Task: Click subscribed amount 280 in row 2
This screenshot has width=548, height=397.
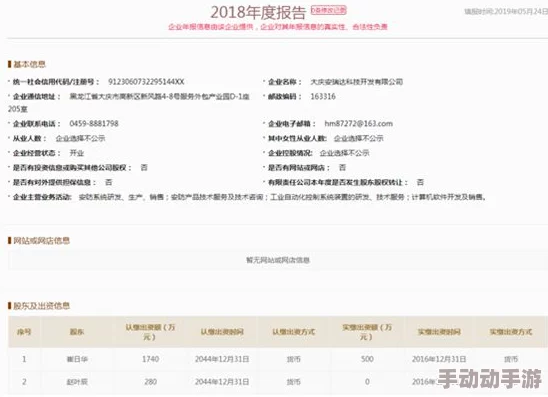Action: 150,382
